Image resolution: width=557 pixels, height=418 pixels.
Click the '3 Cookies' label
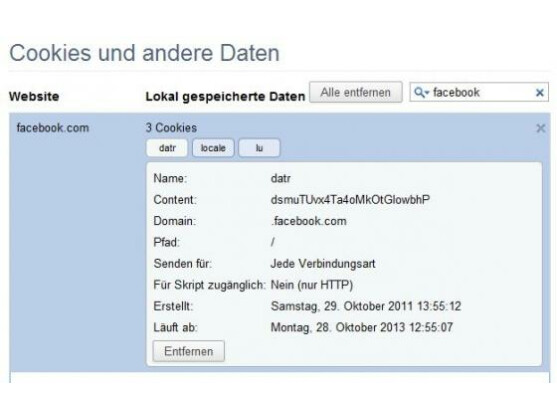click(171, 128)
